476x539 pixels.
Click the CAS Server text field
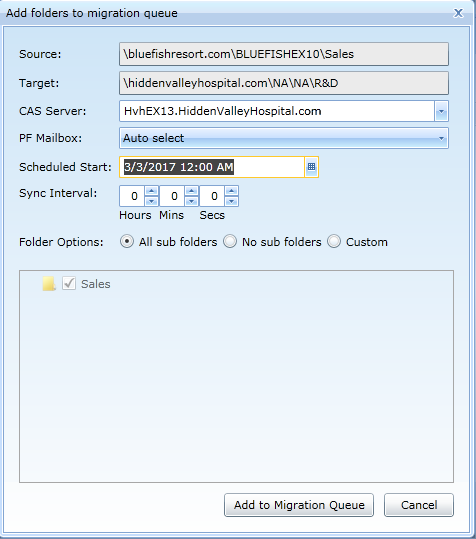[x=277, y=111]
